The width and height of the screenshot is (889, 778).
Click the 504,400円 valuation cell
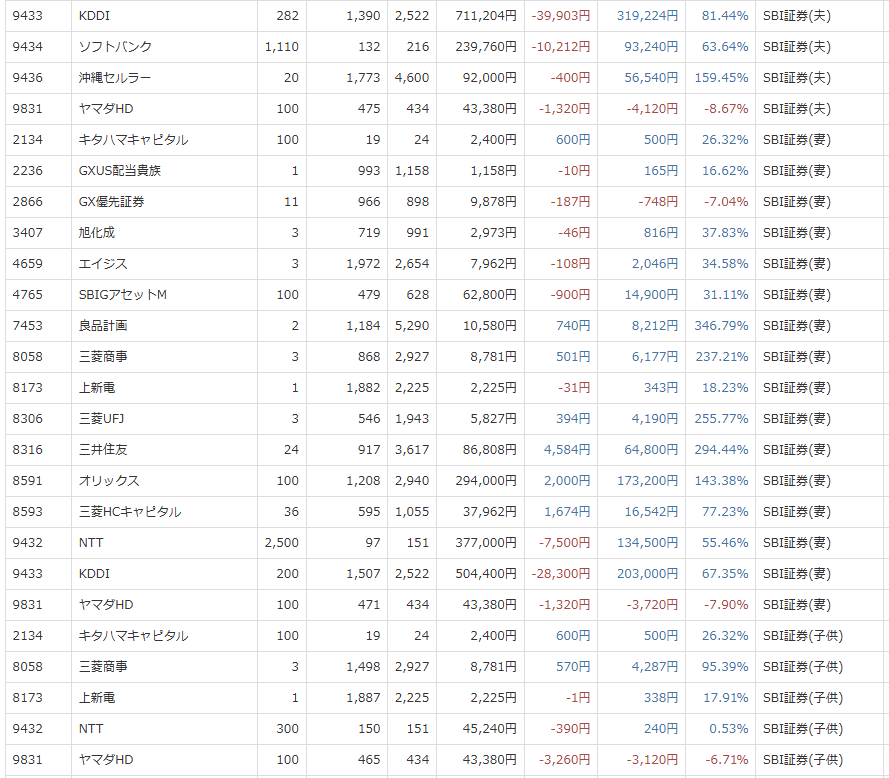tap(486, 574)
